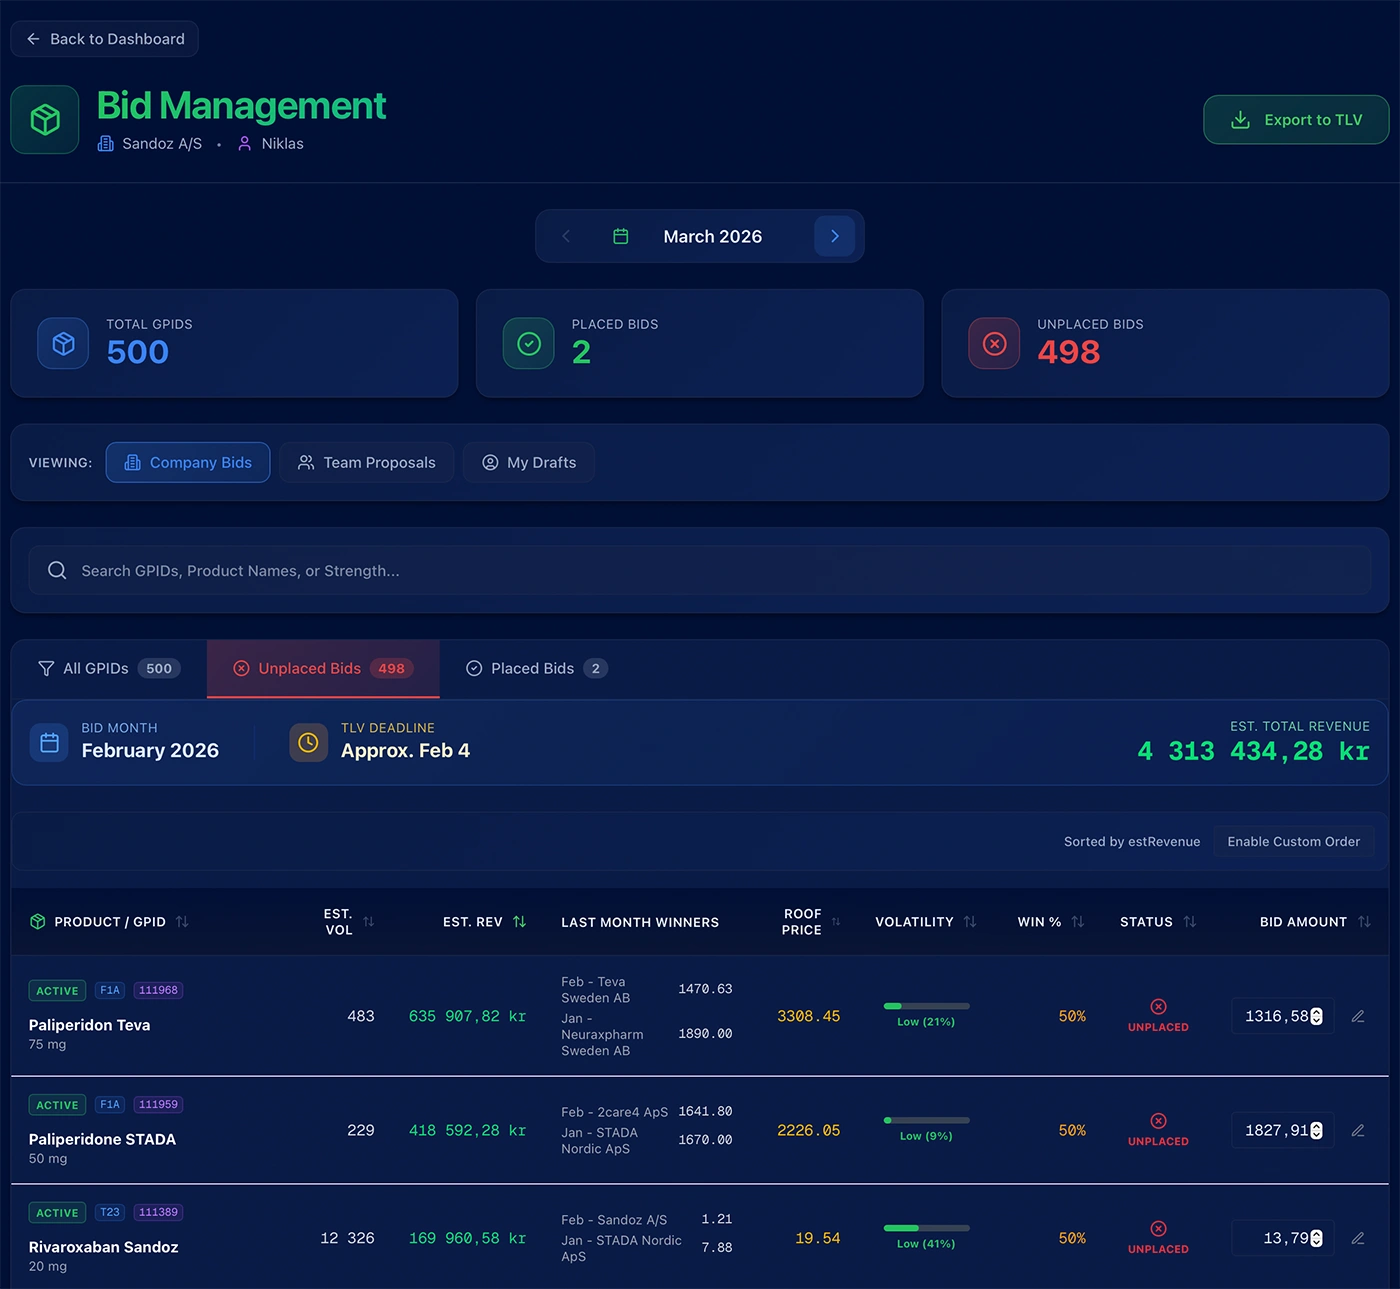Go to previous month with left chevron
1400x1289 pixels.
[566, 236]
